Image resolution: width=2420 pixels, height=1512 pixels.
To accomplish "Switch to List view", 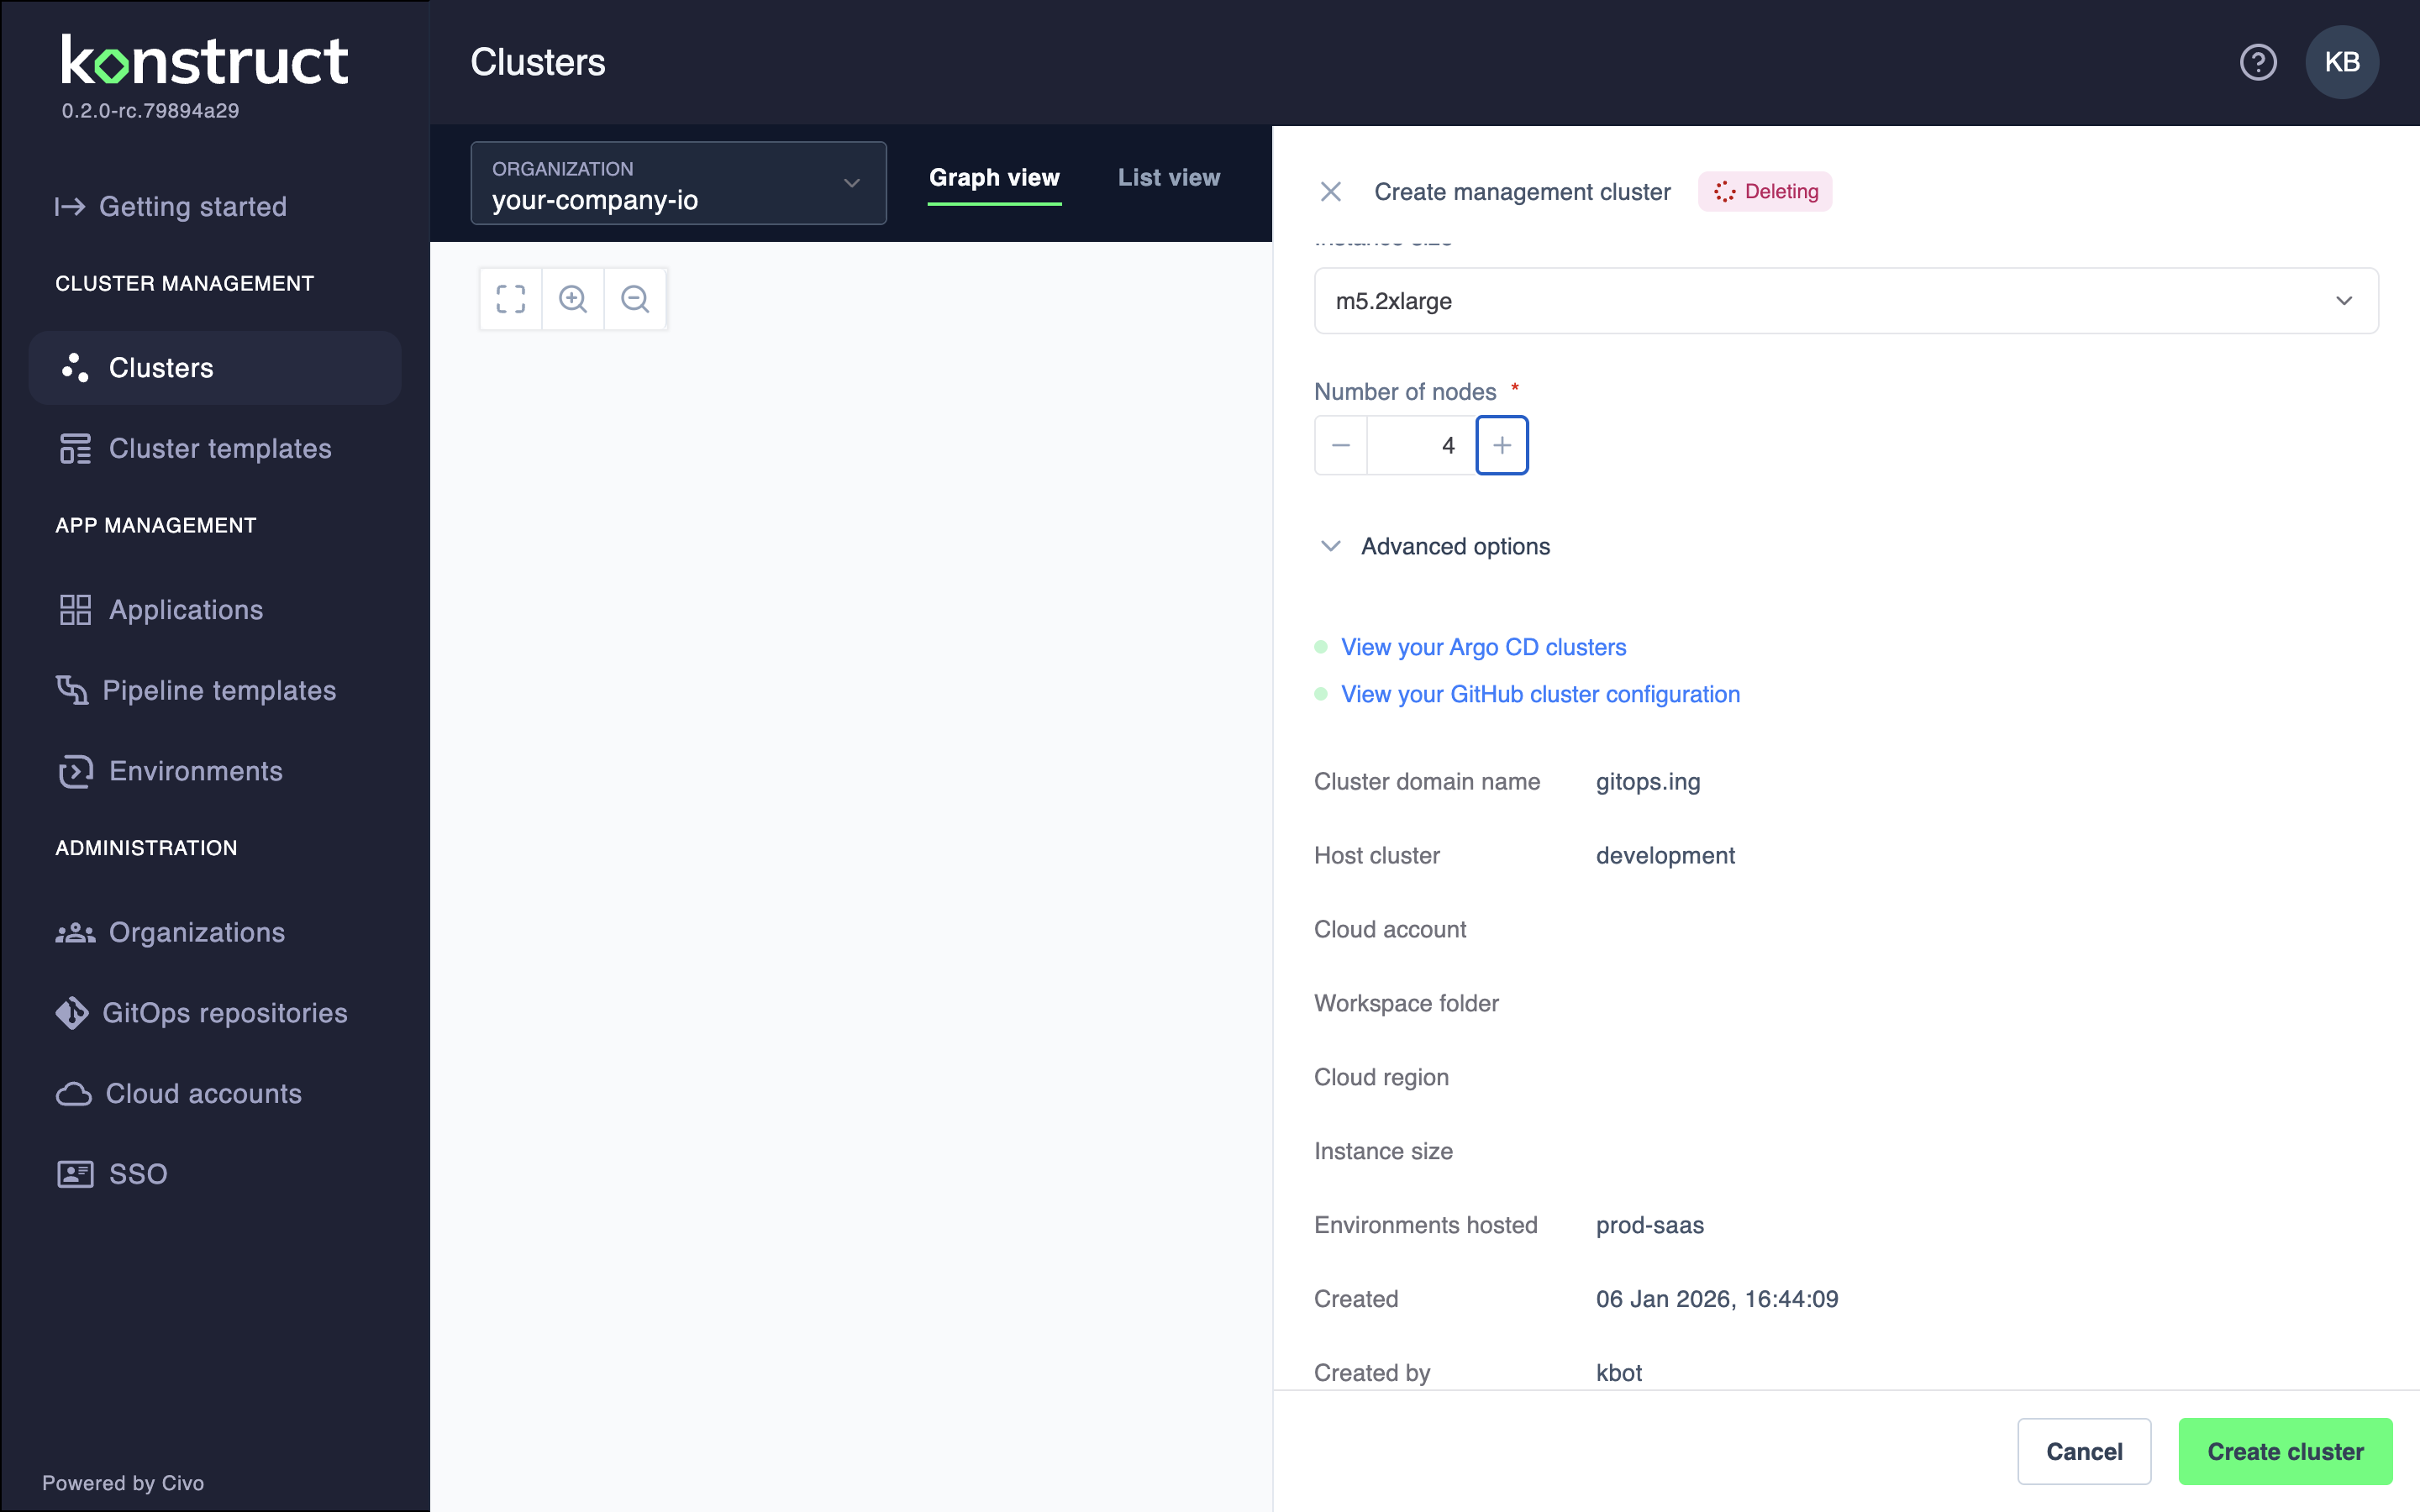I will point(1168,177).
